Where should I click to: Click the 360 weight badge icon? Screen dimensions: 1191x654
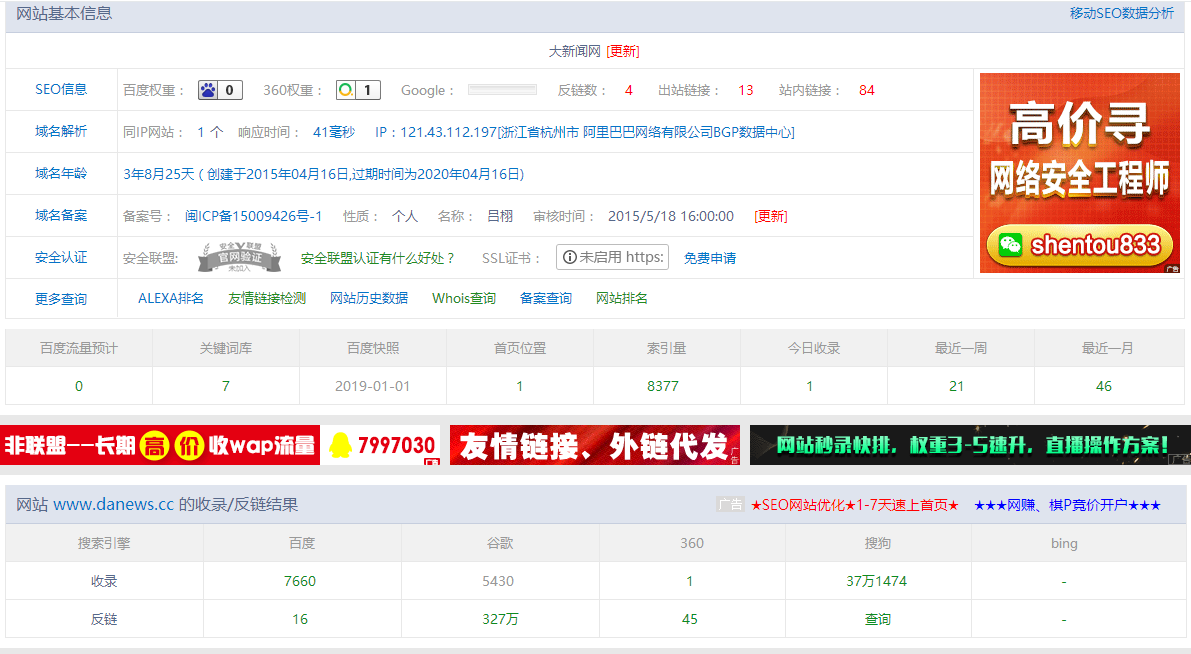click(357, 90)
